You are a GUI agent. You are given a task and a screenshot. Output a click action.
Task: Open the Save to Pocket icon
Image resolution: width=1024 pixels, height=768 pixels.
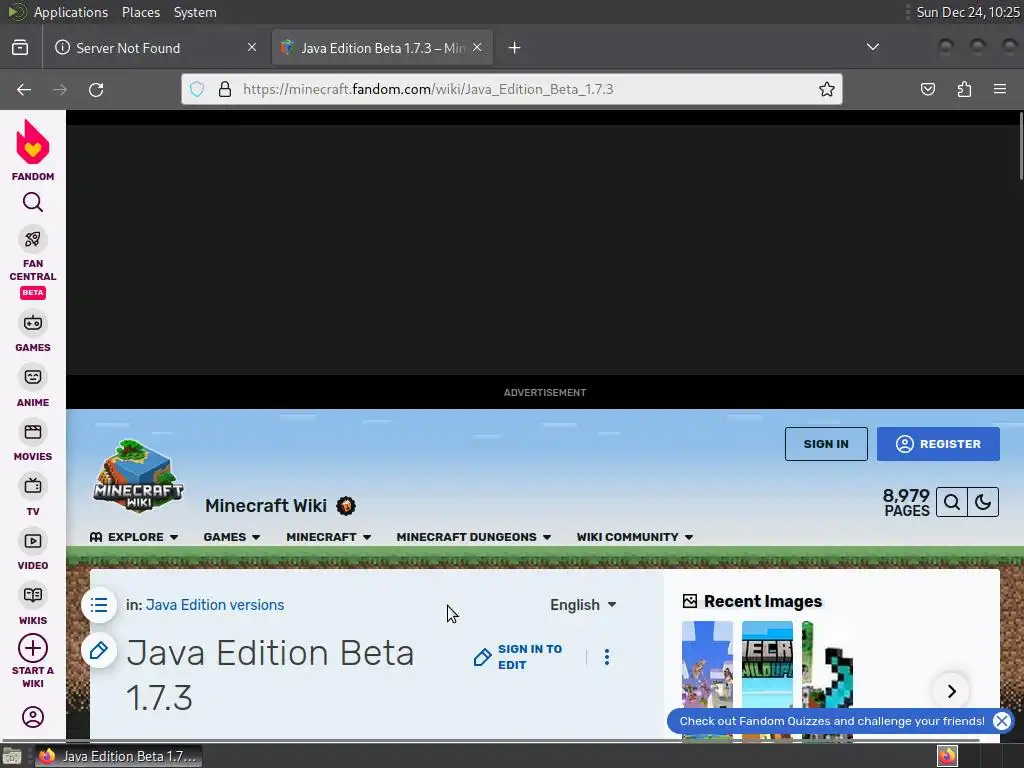(x=927, y=89)
